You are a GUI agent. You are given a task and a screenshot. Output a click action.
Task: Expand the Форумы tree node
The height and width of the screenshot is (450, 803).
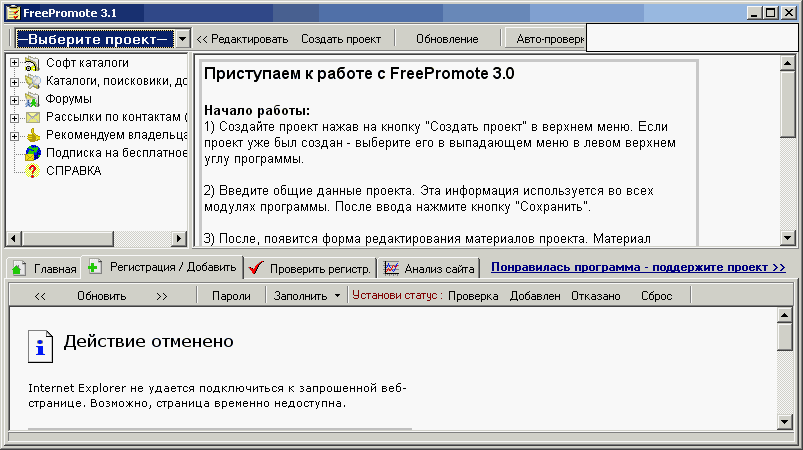point(14,99)
